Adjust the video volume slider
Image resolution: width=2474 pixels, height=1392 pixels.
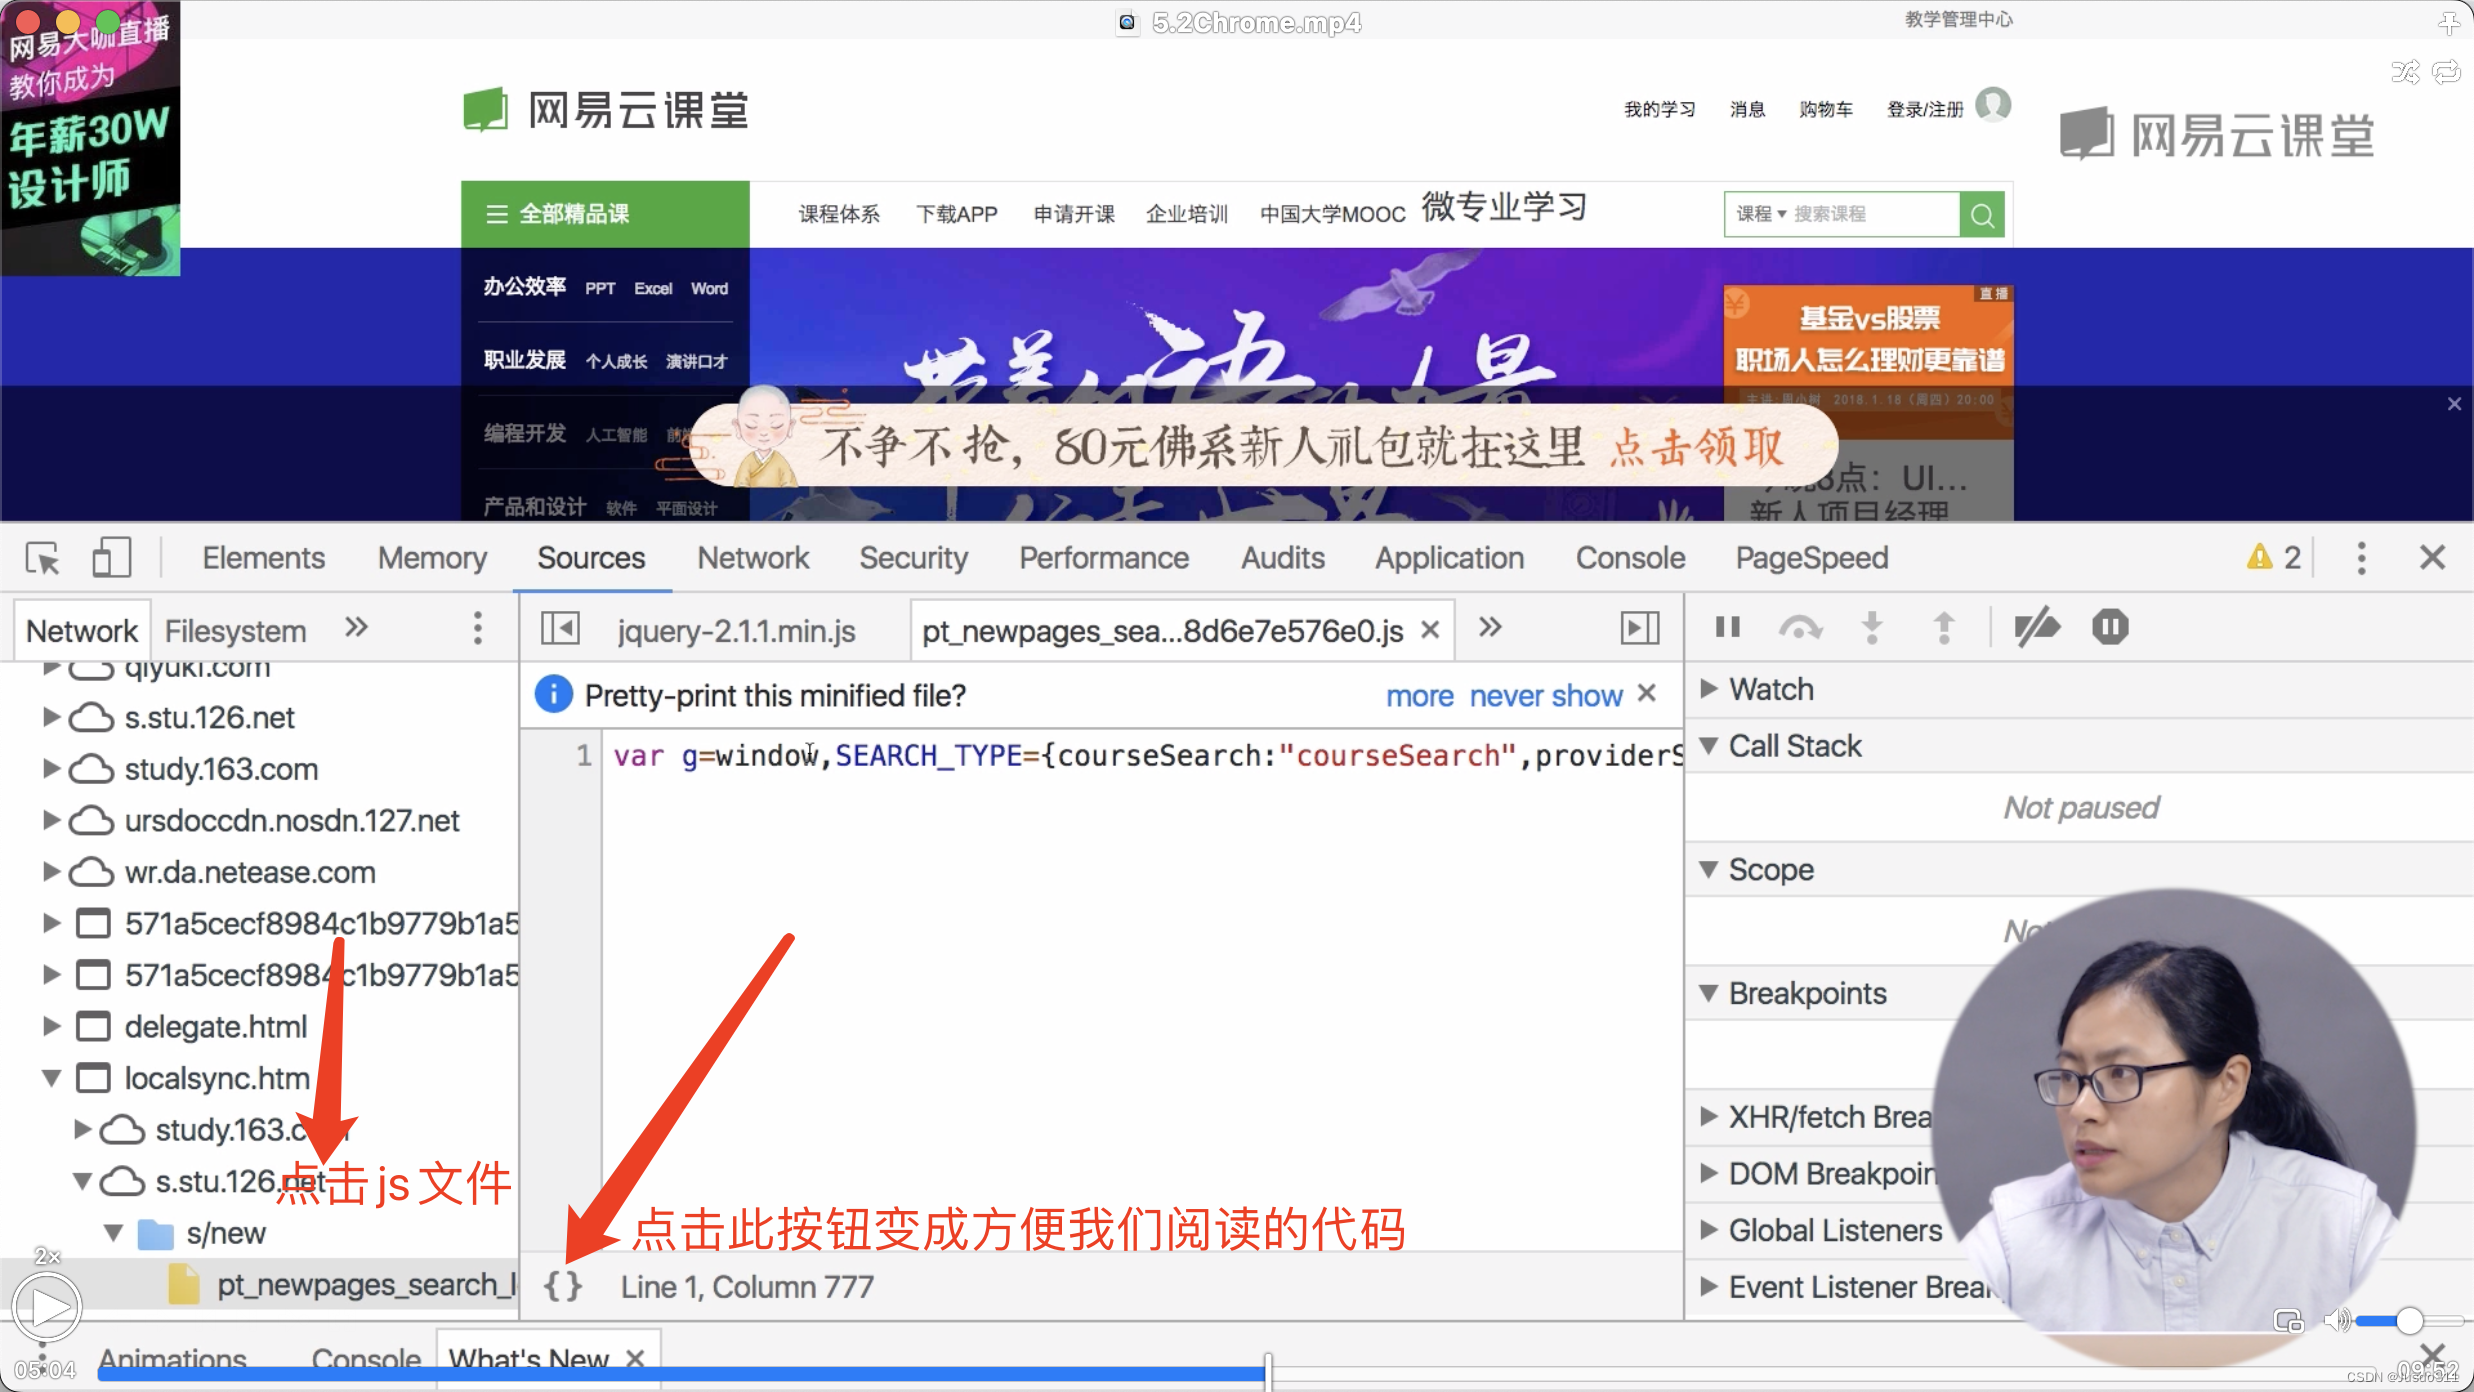point(2408,1321)
